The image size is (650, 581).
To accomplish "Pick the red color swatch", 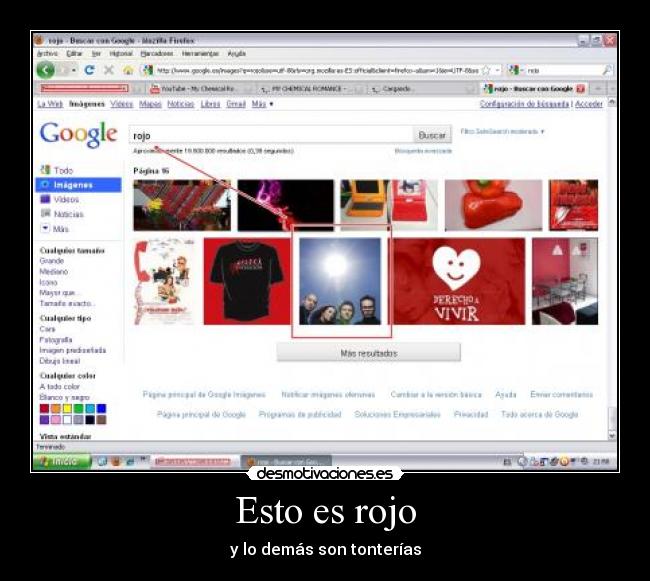I will (44, 409).
